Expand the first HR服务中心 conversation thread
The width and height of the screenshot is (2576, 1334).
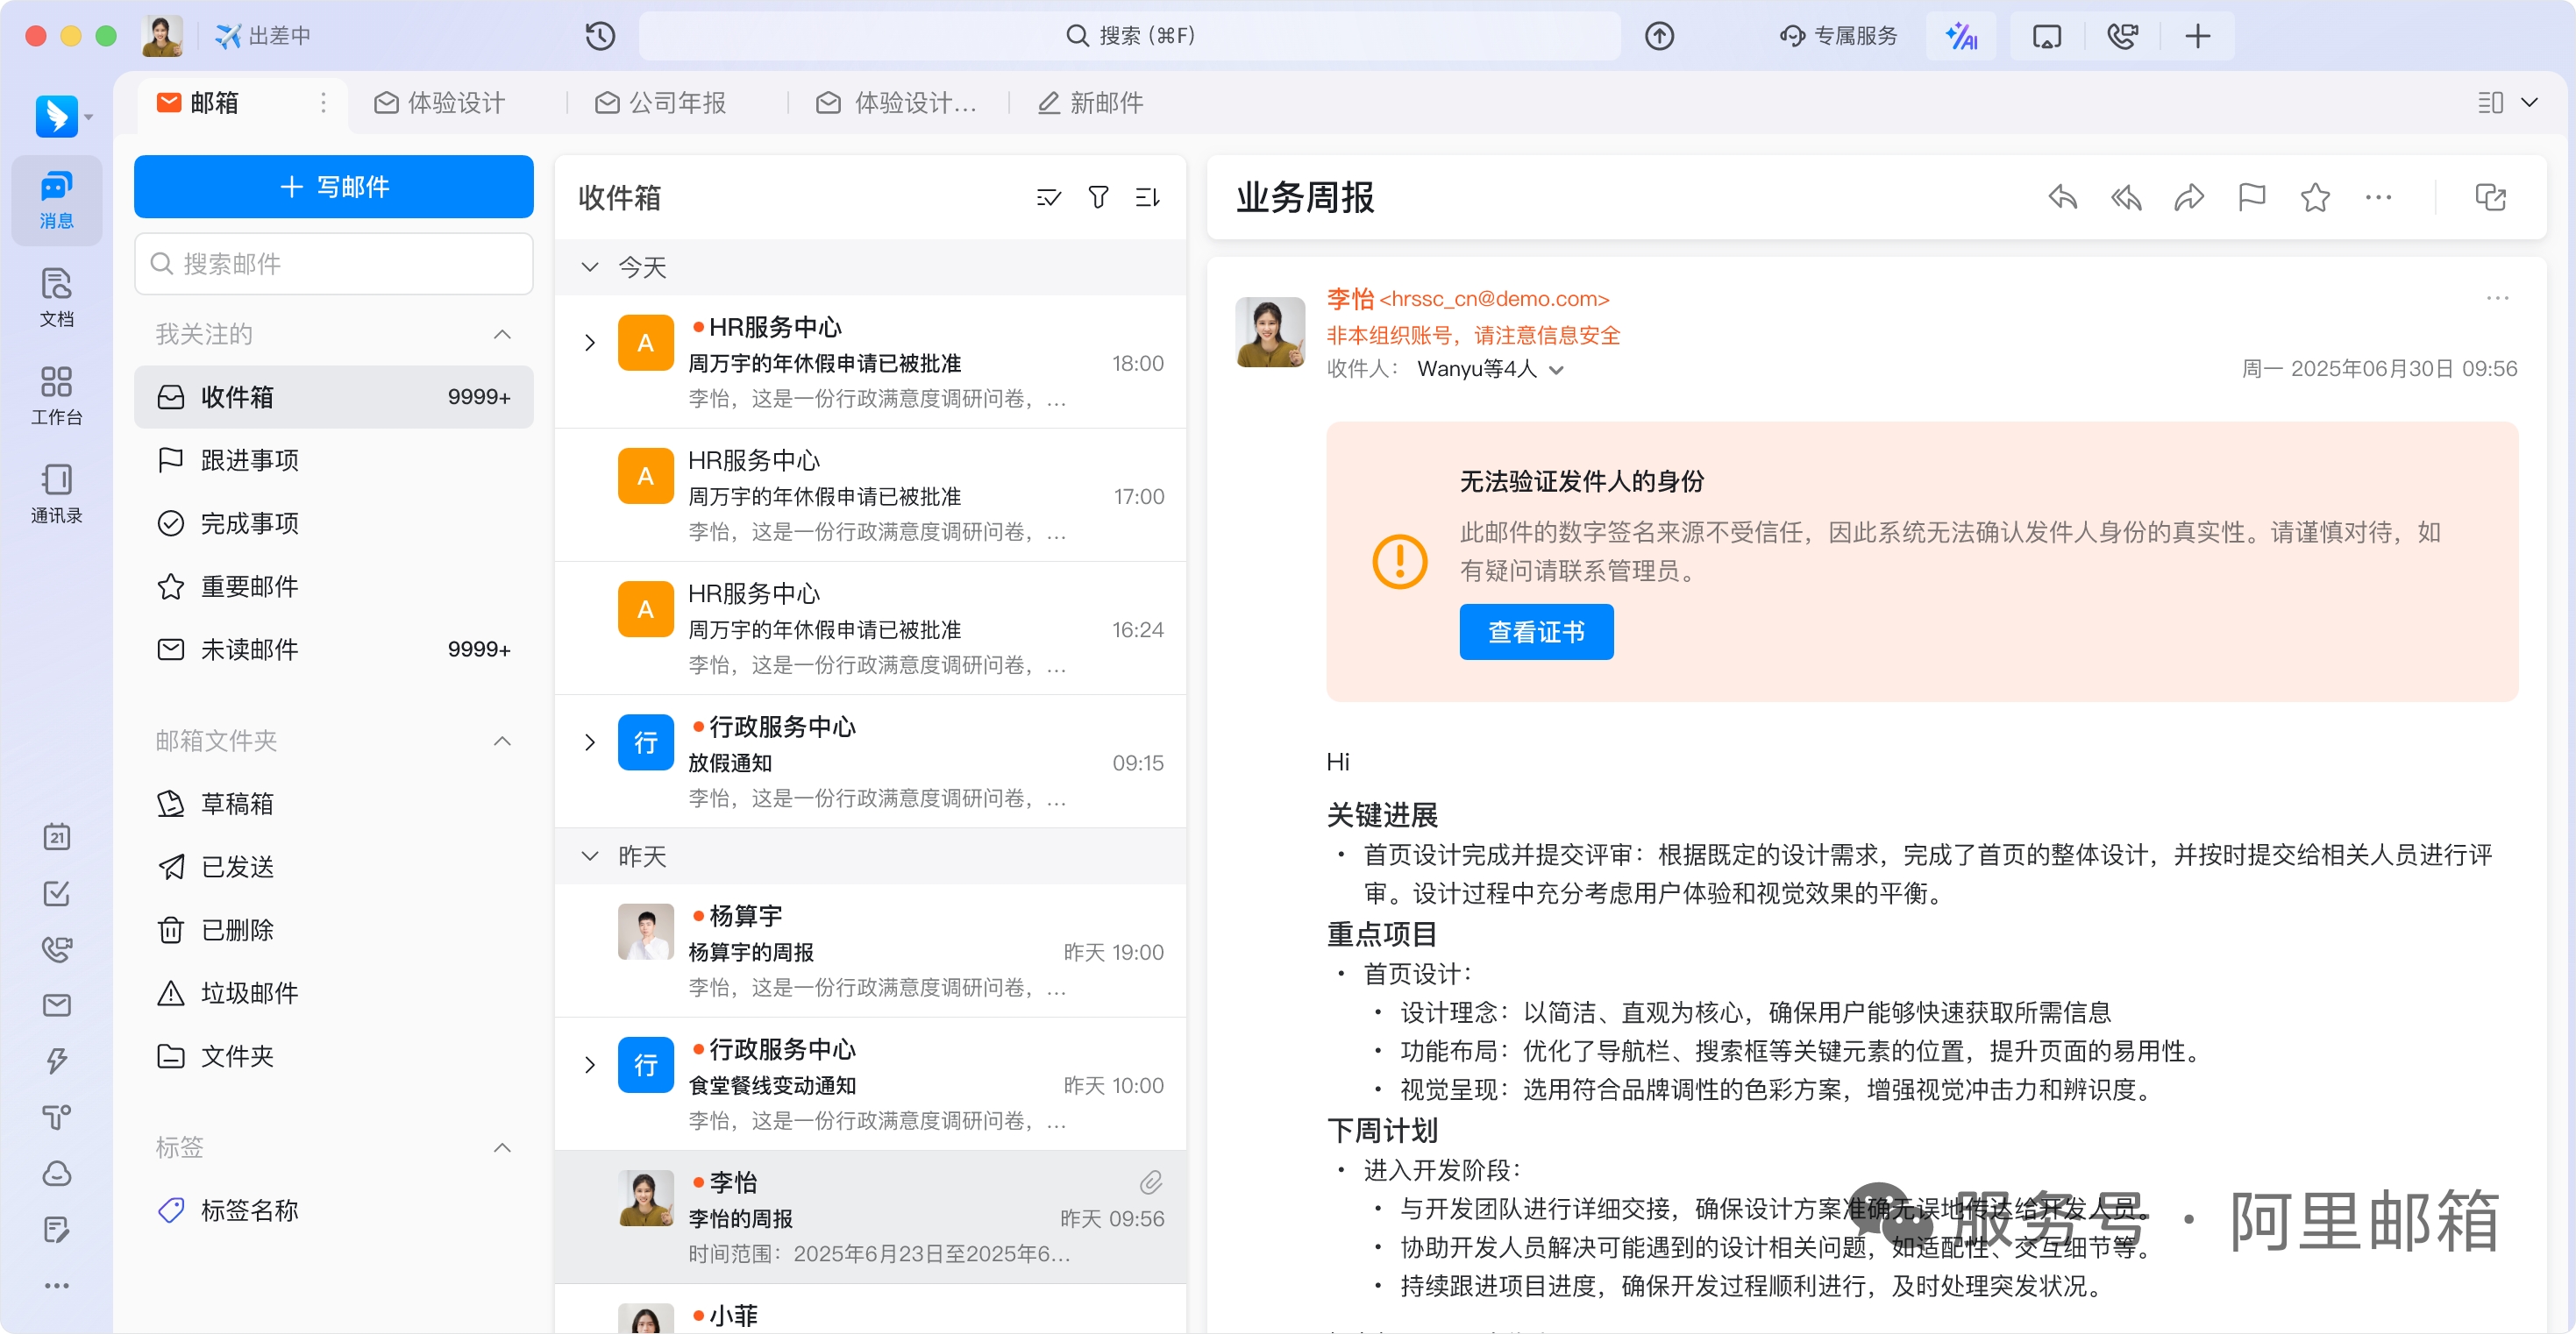pos(590,342)
